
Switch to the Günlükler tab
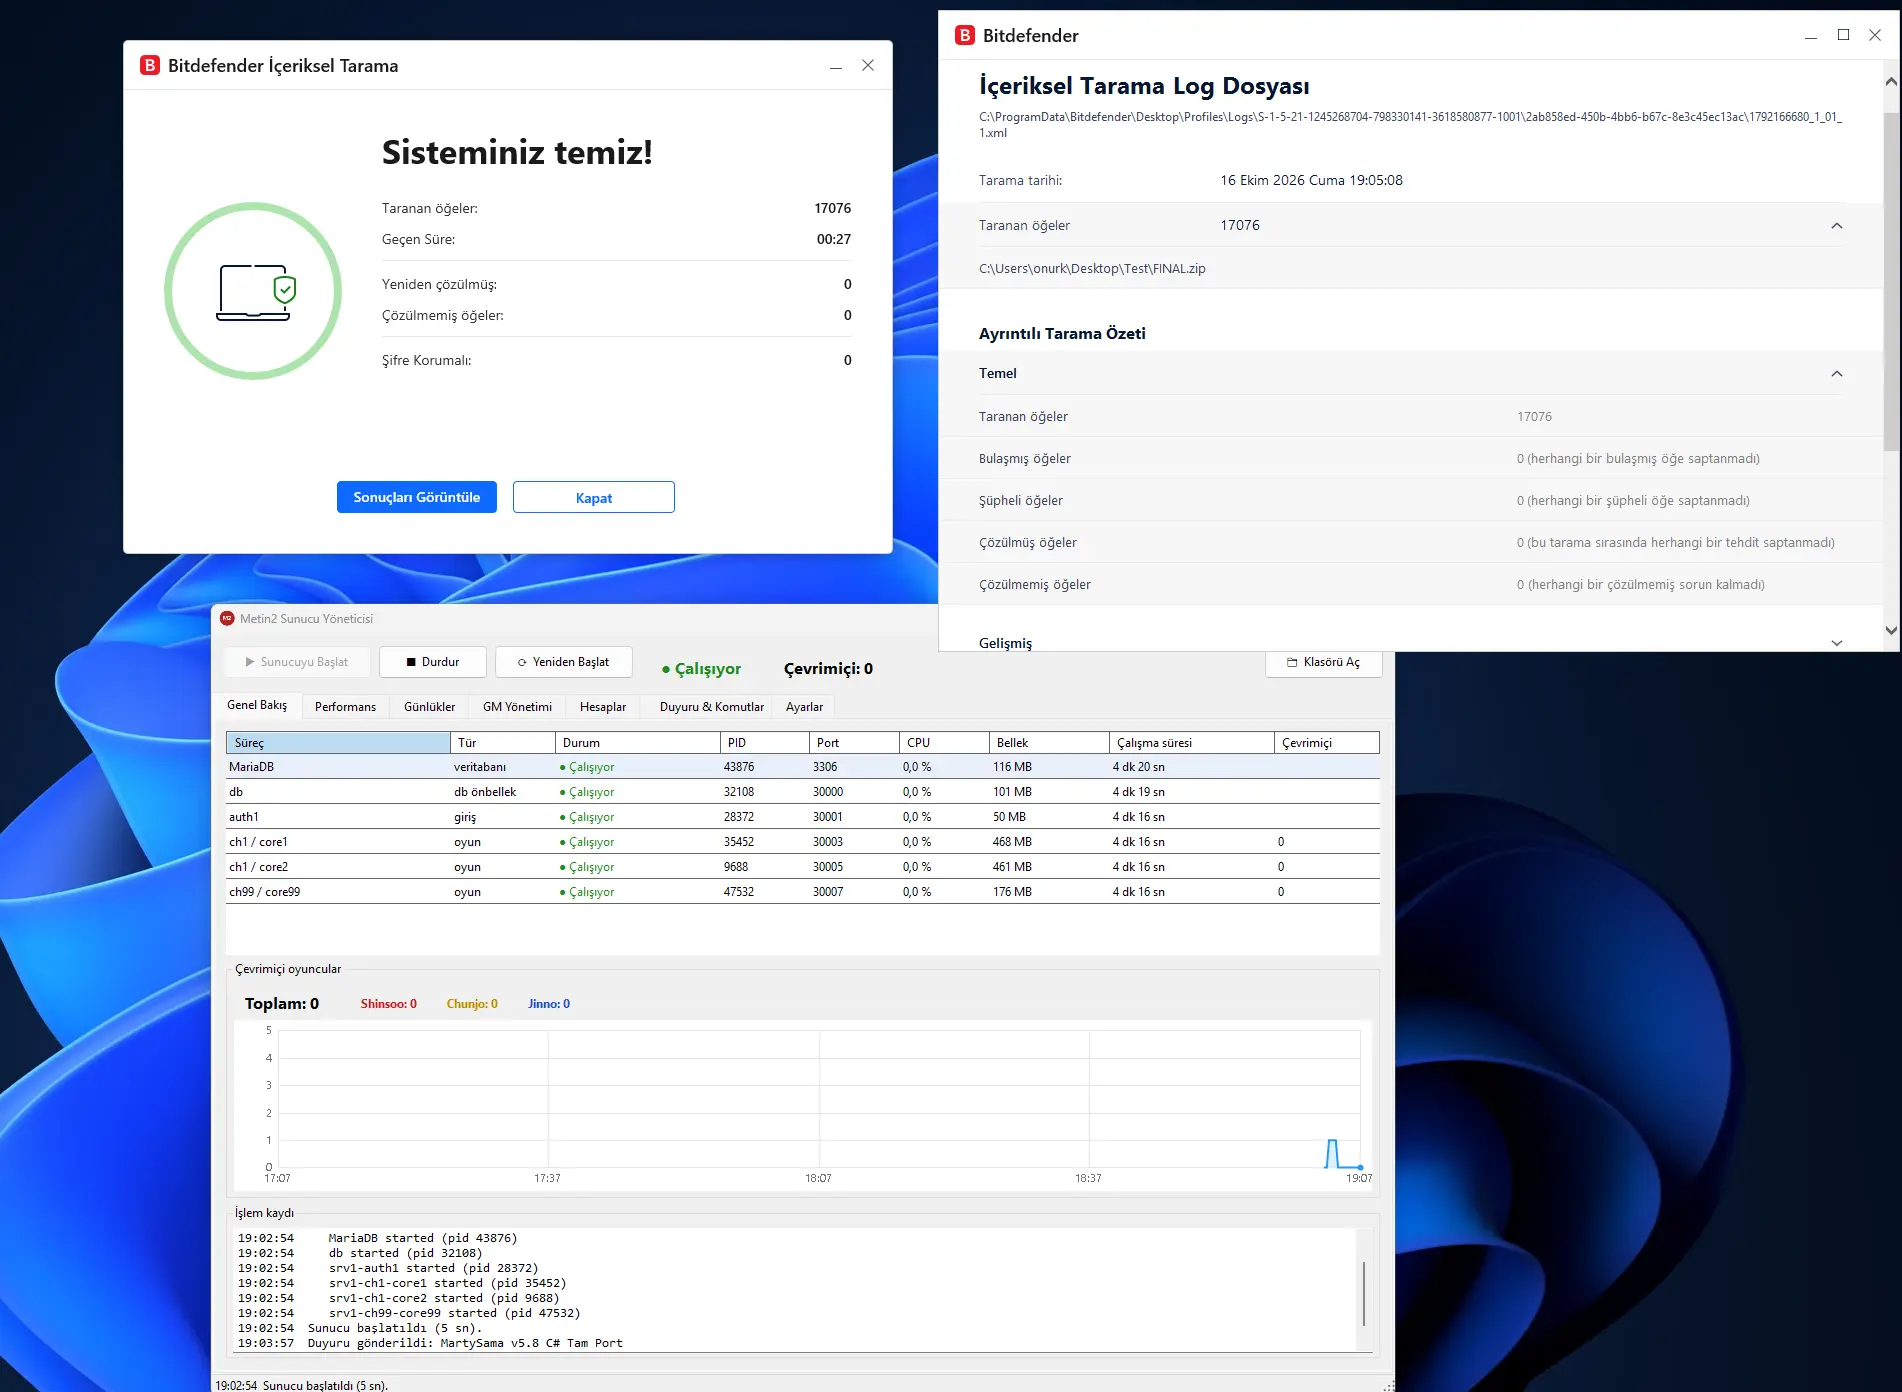tap(429, 707)
